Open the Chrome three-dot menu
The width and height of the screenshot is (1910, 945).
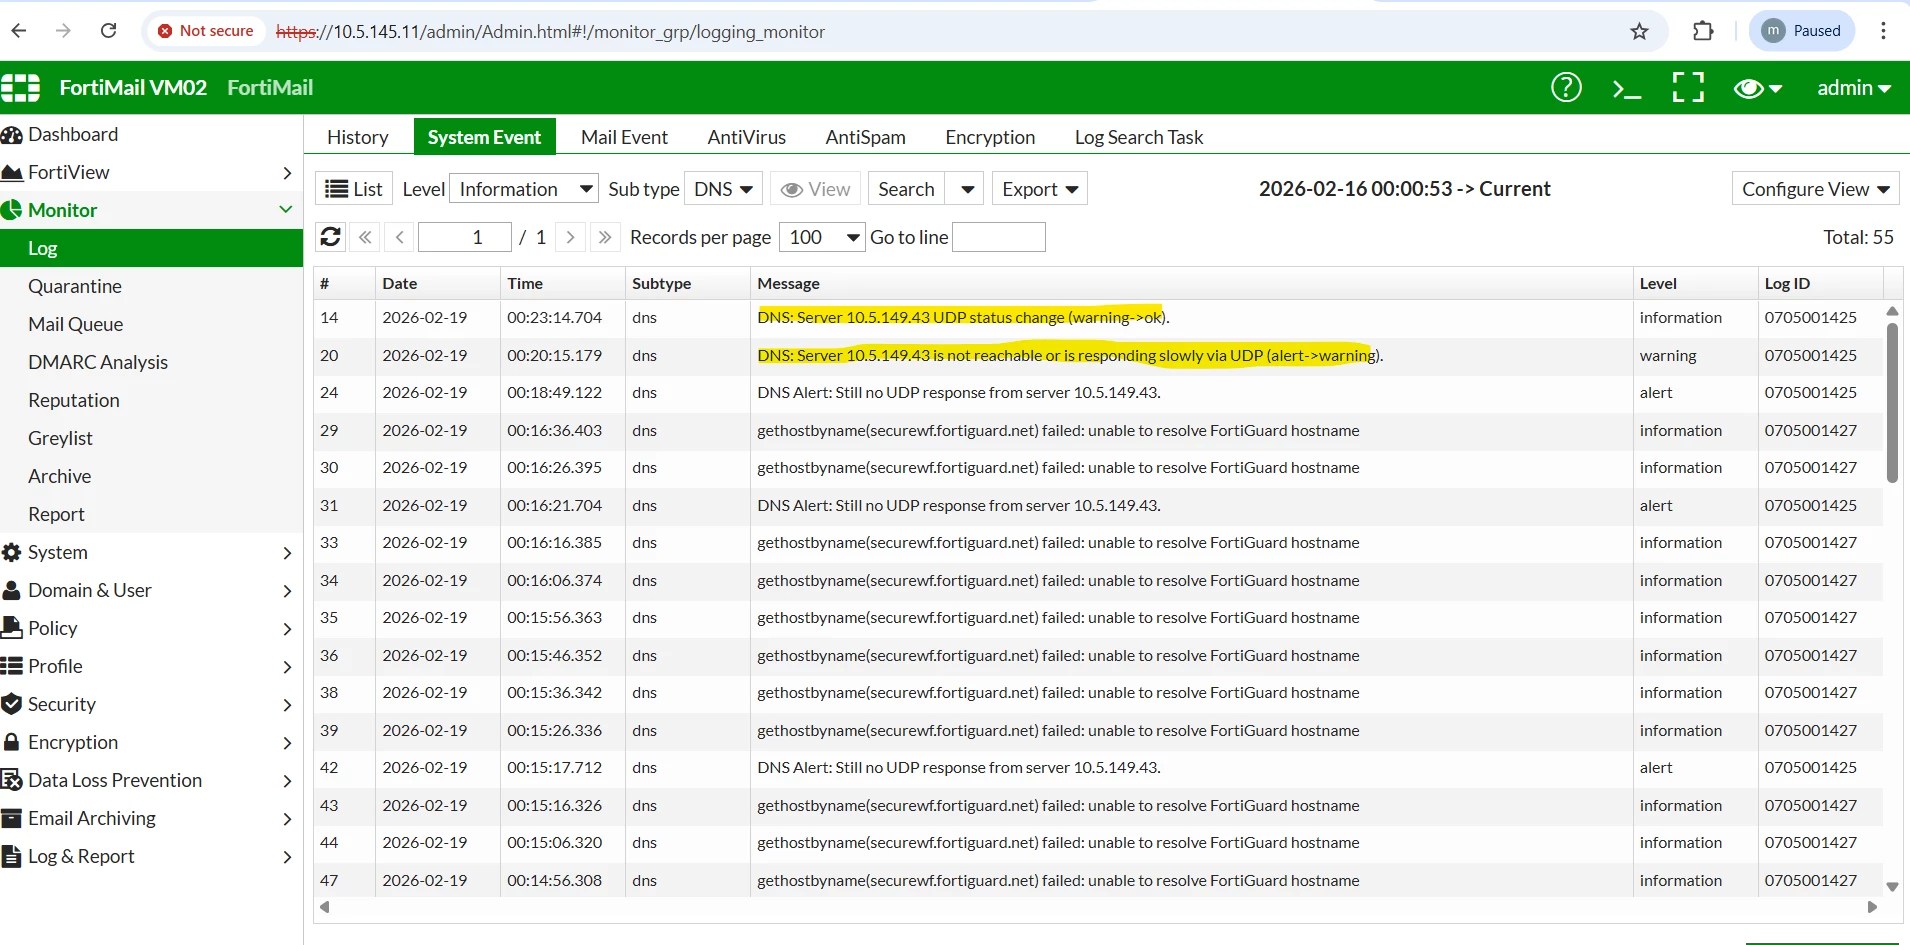click(x=1883, y=31)
